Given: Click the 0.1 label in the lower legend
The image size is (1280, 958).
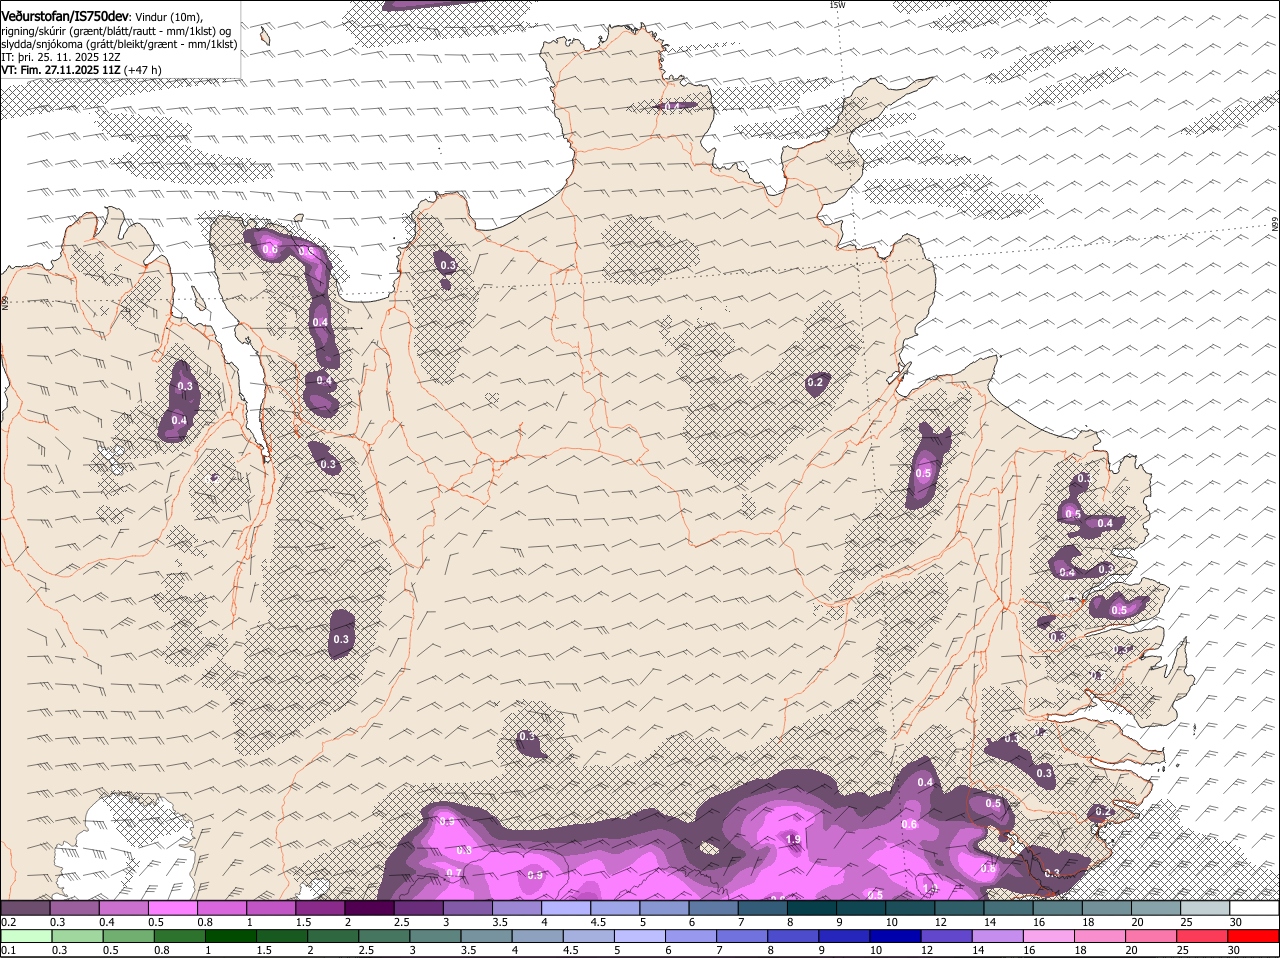Looking at the screenshot, I should coord(9,950).
